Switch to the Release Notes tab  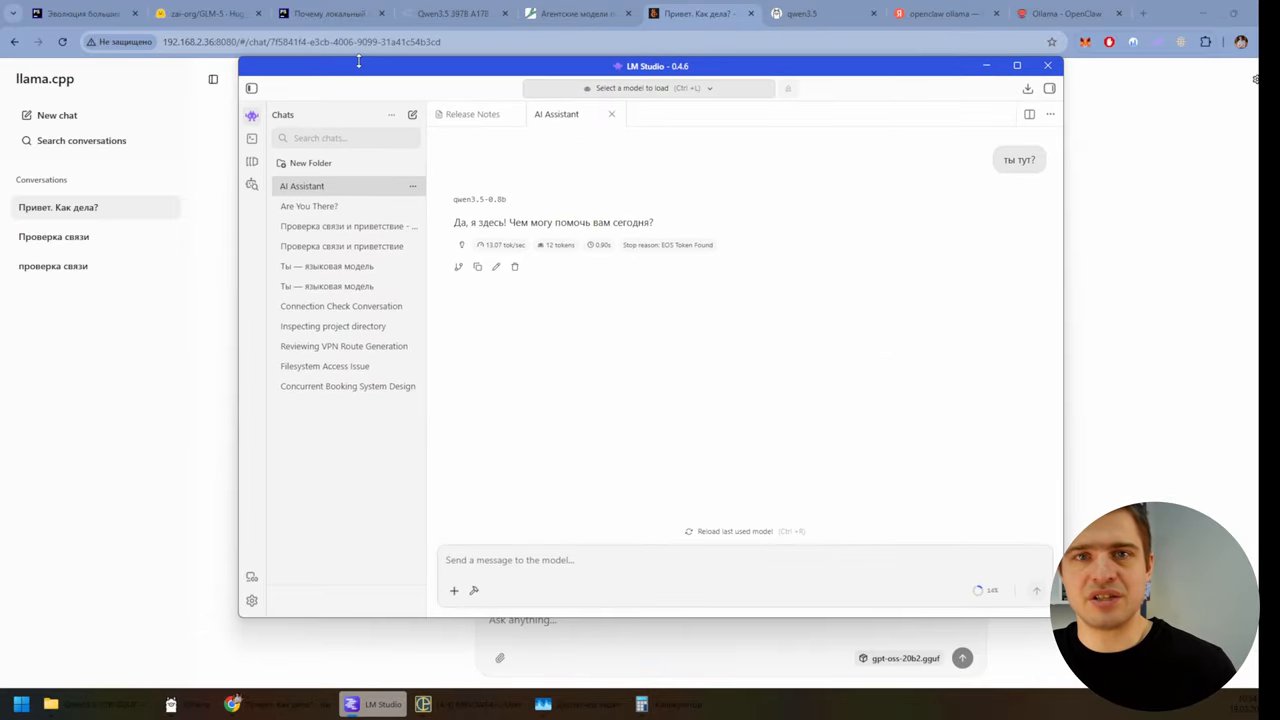click(x=467, y=114)
